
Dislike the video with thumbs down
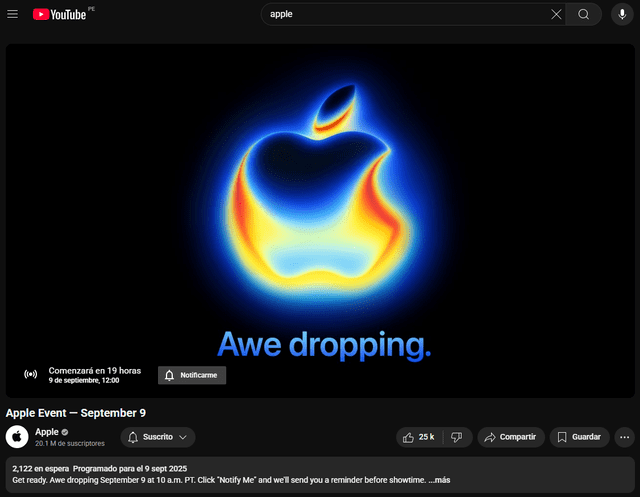point(457,437)
